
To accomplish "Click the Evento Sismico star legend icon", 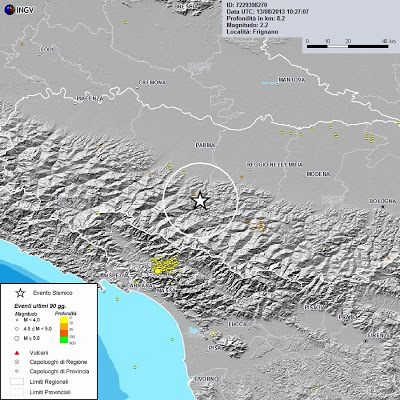I will pos(20,293).
